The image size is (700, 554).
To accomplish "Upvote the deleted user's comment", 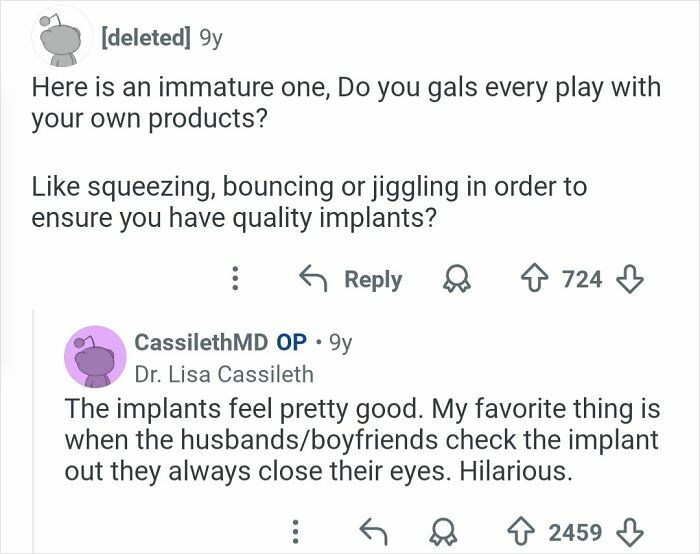I will [x=533, y=279].
